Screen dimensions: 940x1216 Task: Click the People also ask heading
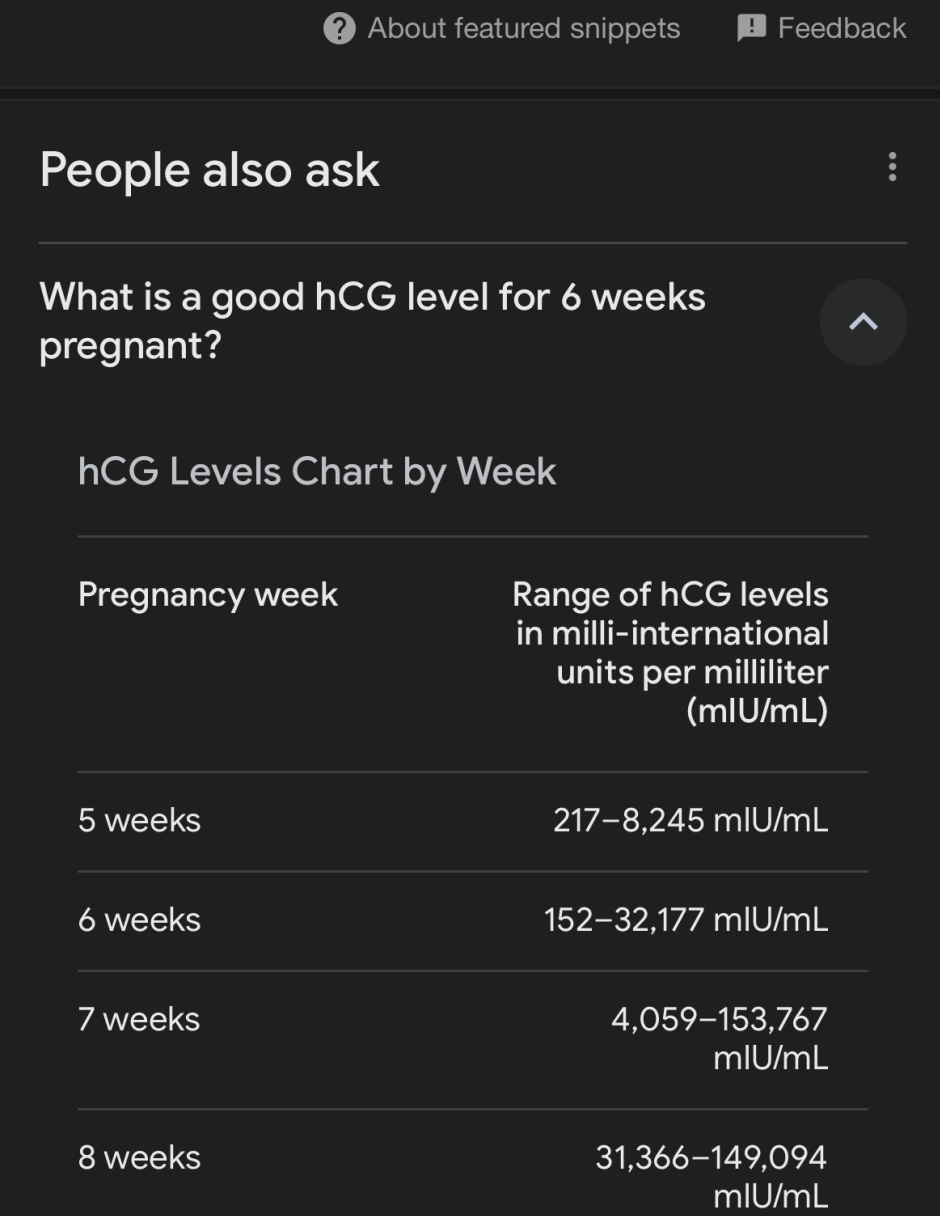click(210, 169)
